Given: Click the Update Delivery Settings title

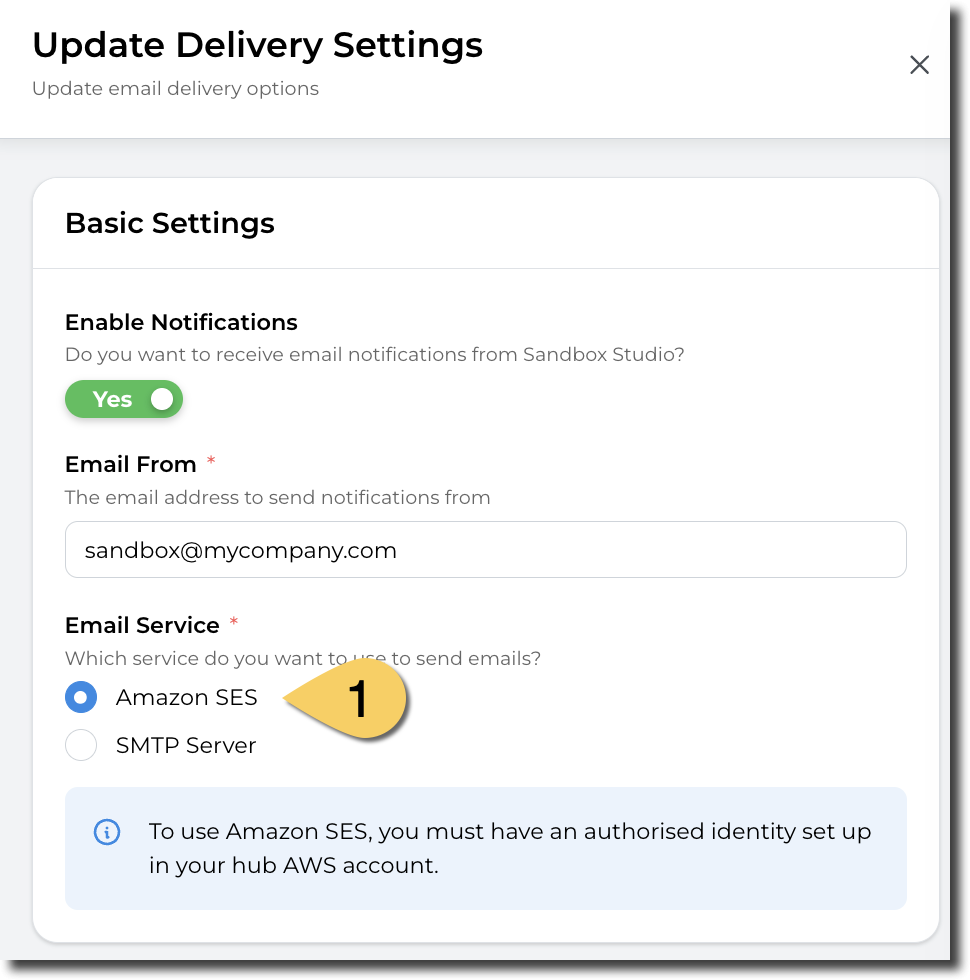Looking at the screenshot, I should click(x=258, y=46).
